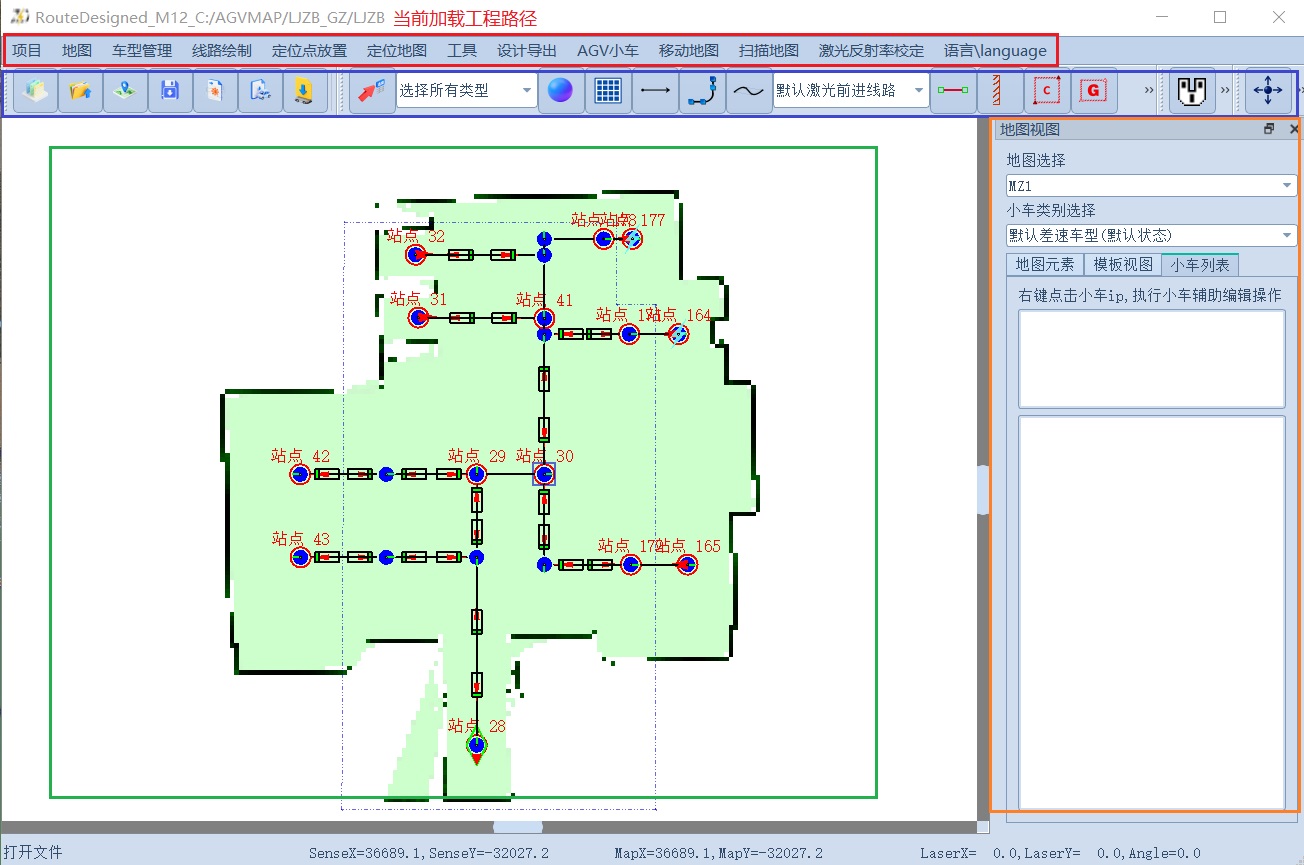Click the red dashed G region icon

1094,91
